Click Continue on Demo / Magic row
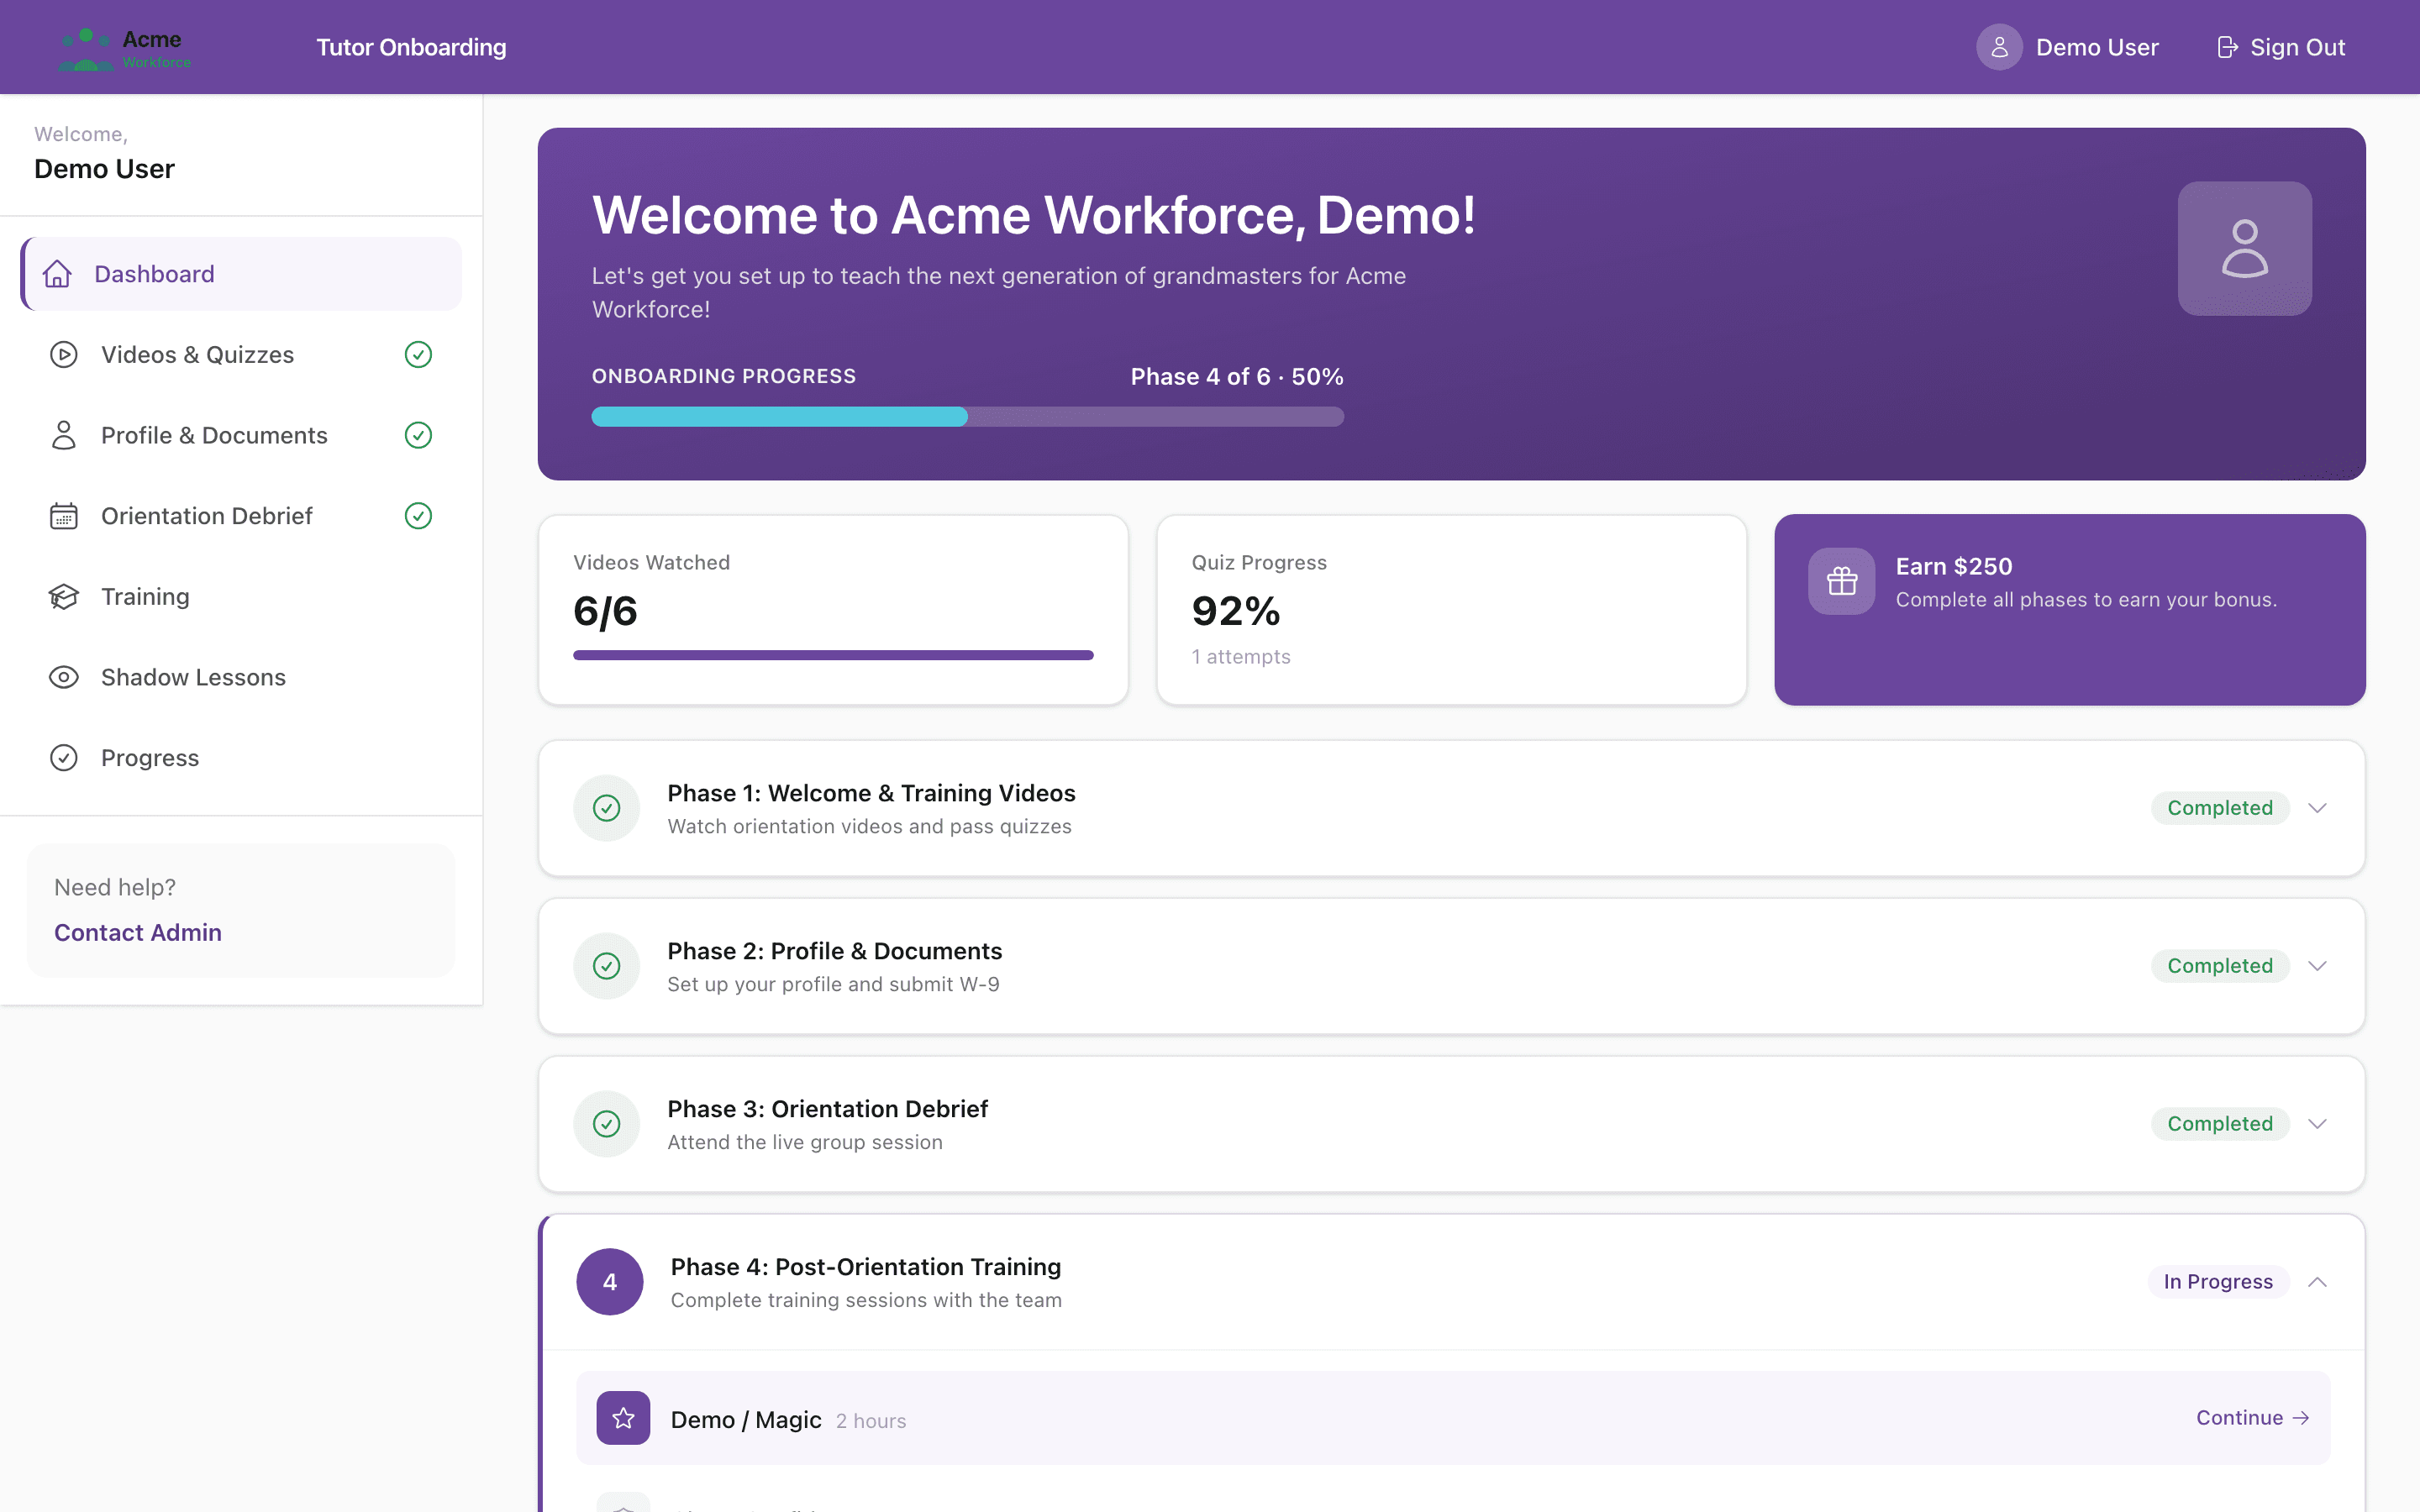This screenshot has height=1512, width=2420. click(x=2252, y=1418)
